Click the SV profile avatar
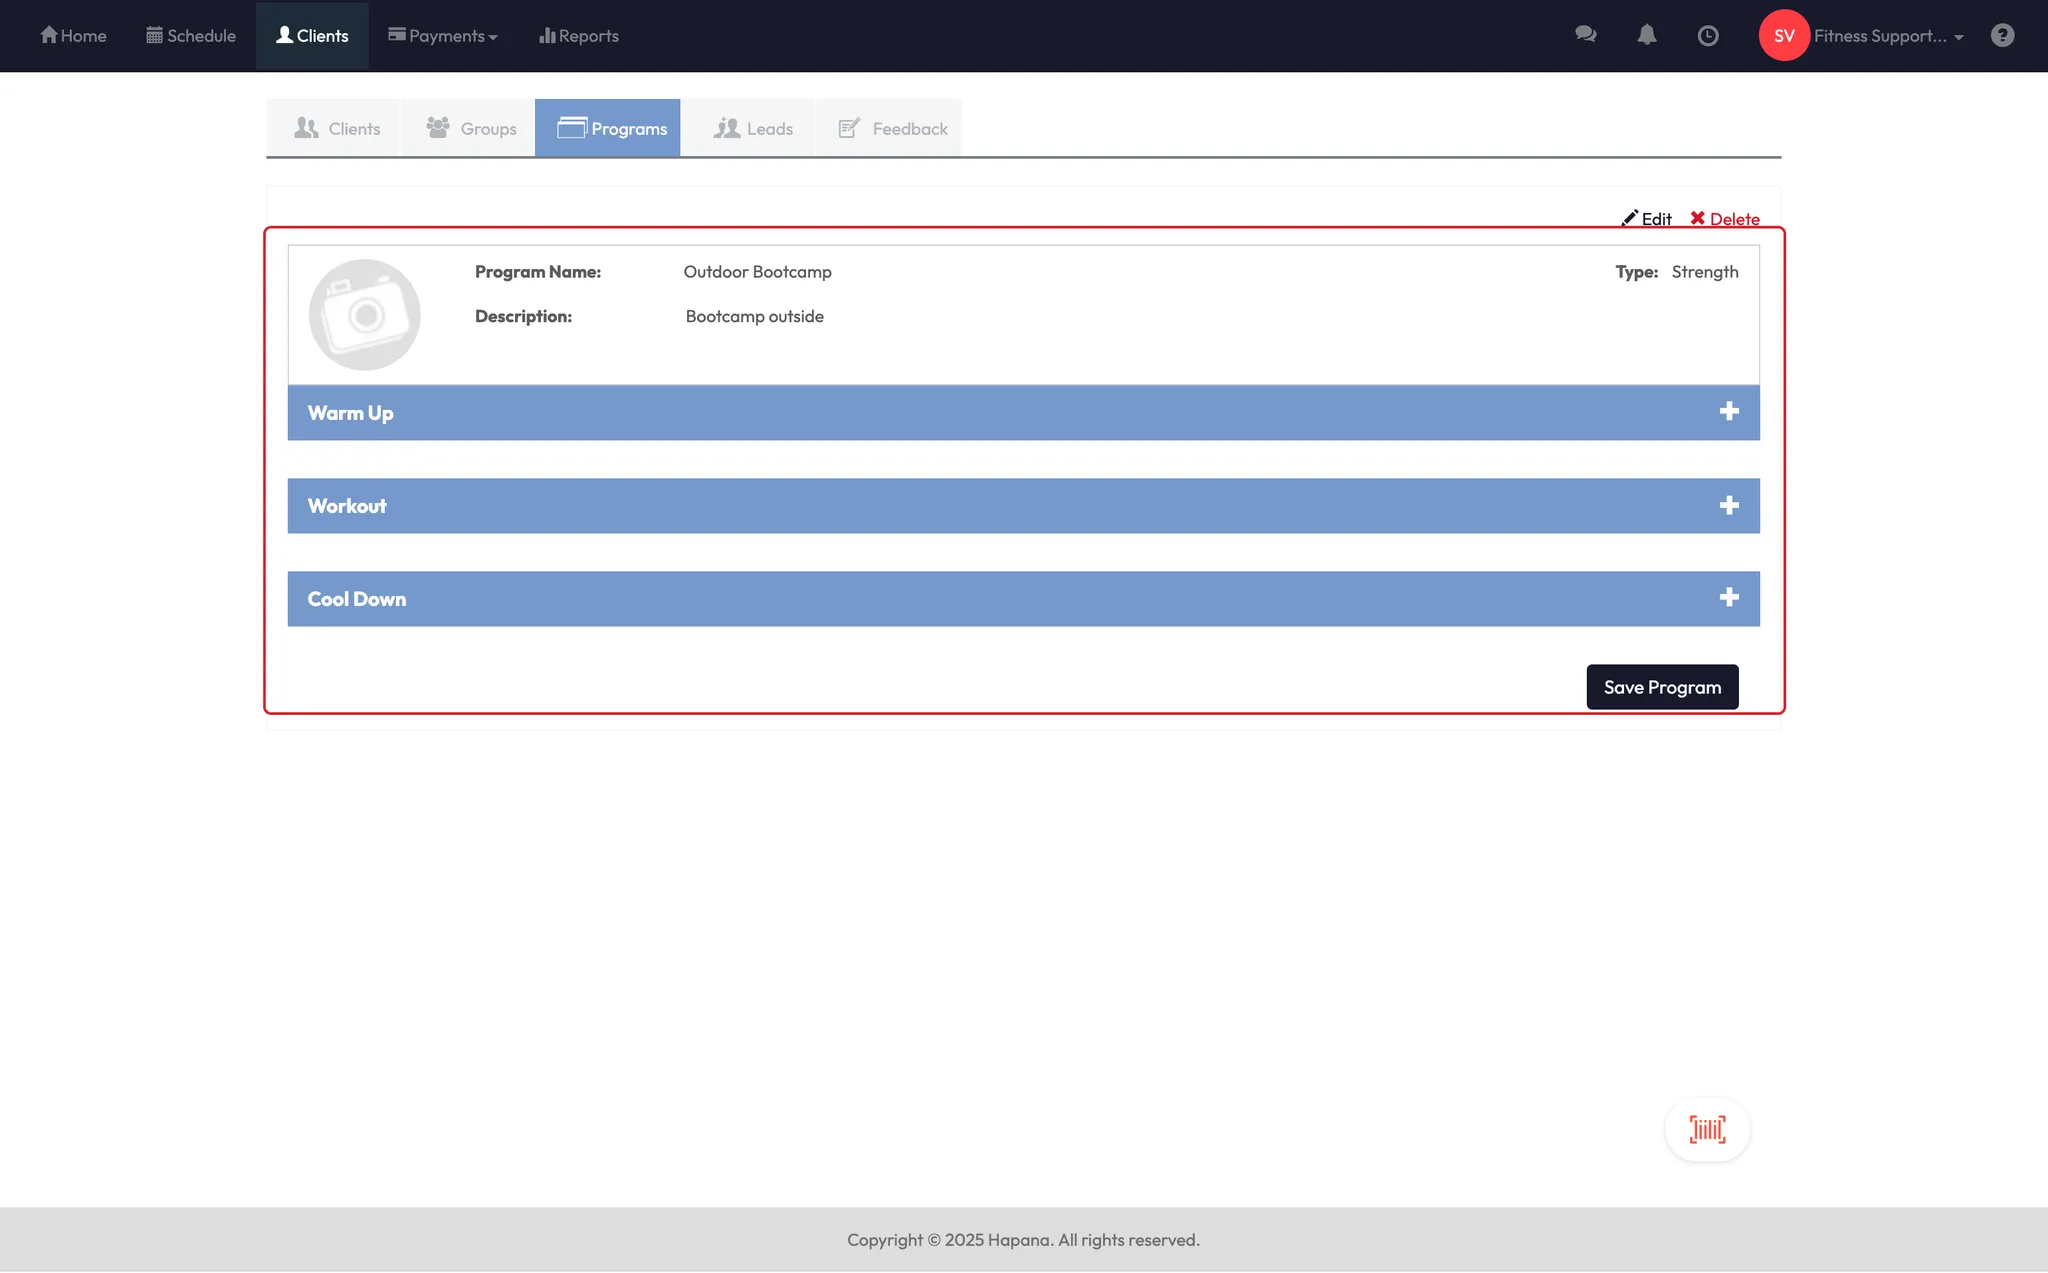Screen dimensions: 2048x1273 pos(1784,36)
